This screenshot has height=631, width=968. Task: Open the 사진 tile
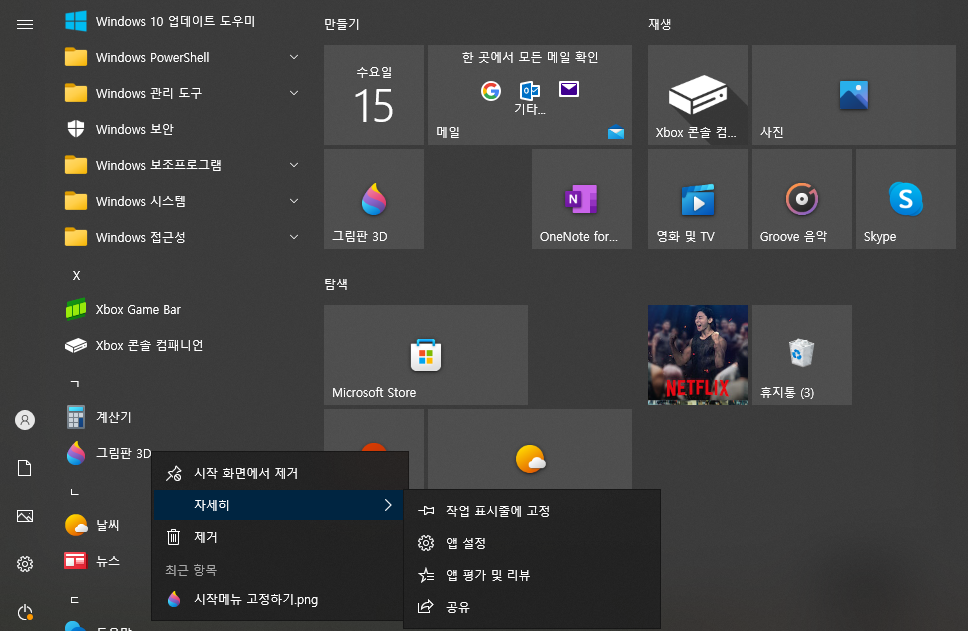pyautogui.click(x=853, y=93)
